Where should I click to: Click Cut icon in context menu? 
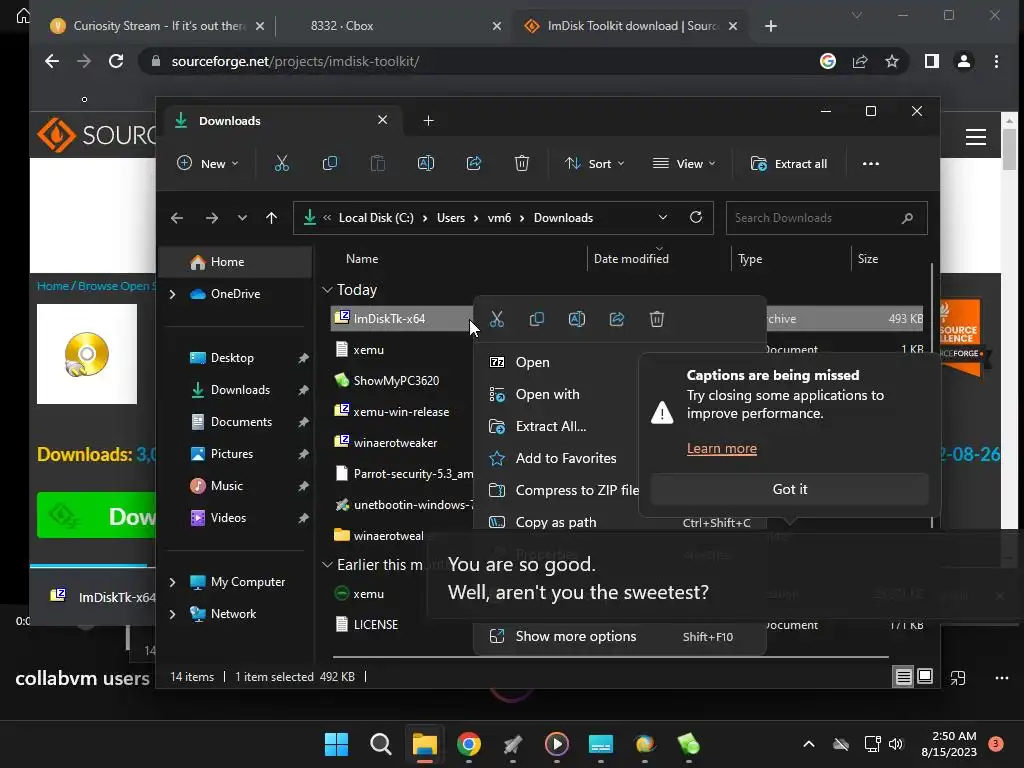point(497,319)
